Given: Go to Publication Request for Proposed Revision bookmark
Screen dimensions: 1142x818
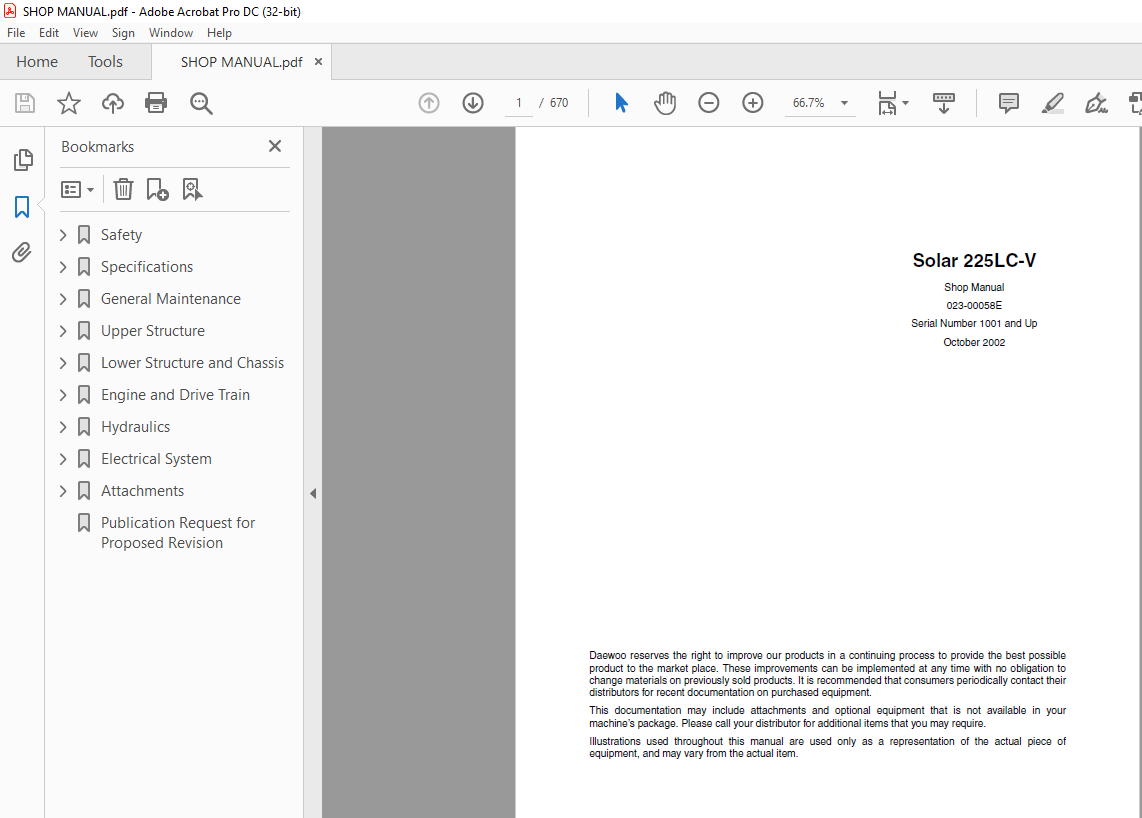Looking at the screenshot, I should click(178, 532).
